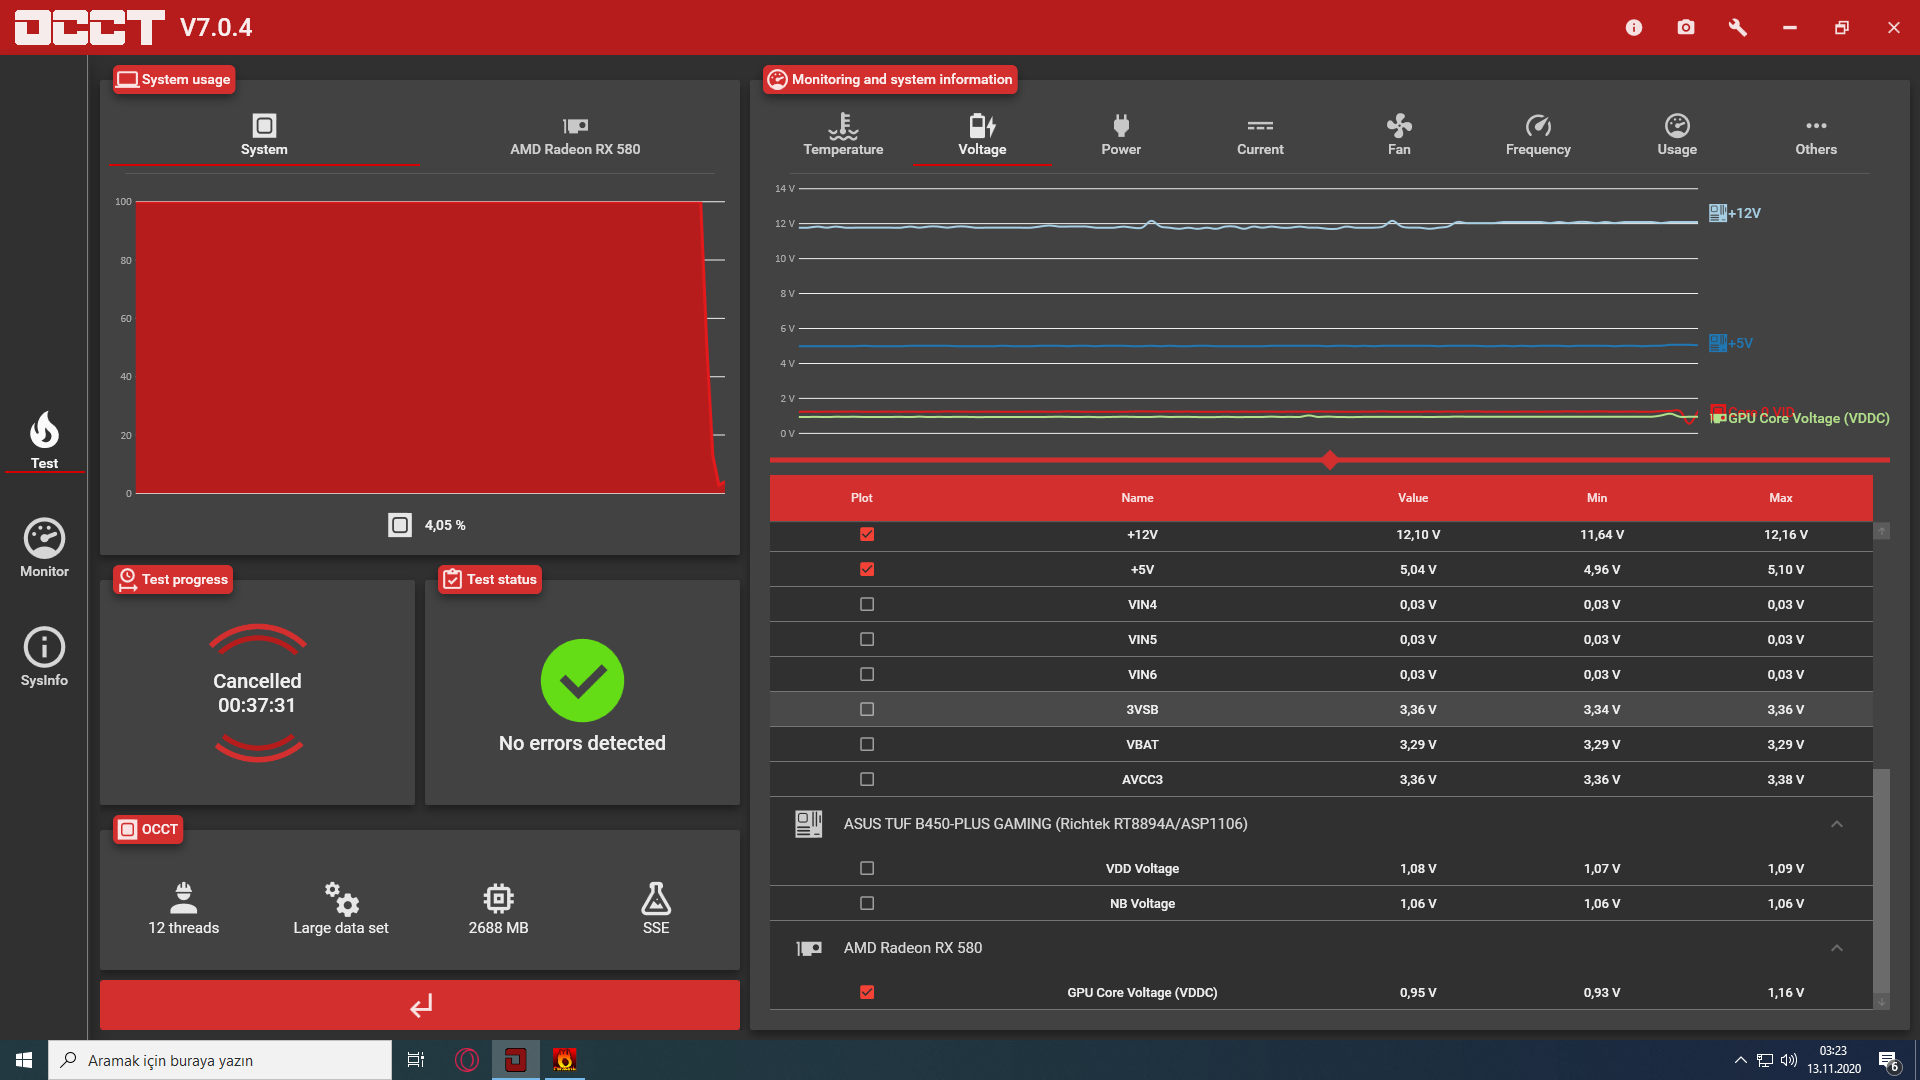Click the ASUS motherboard icon
This screenshot has width=1920, height=1080.
point(808,824)
